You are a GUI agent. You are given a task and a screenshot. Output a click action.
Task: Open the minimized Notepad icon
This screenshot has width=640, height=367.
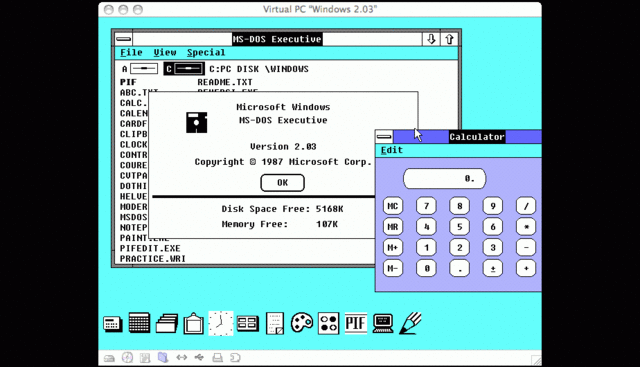pyautogui.click(x=275, y=323)
